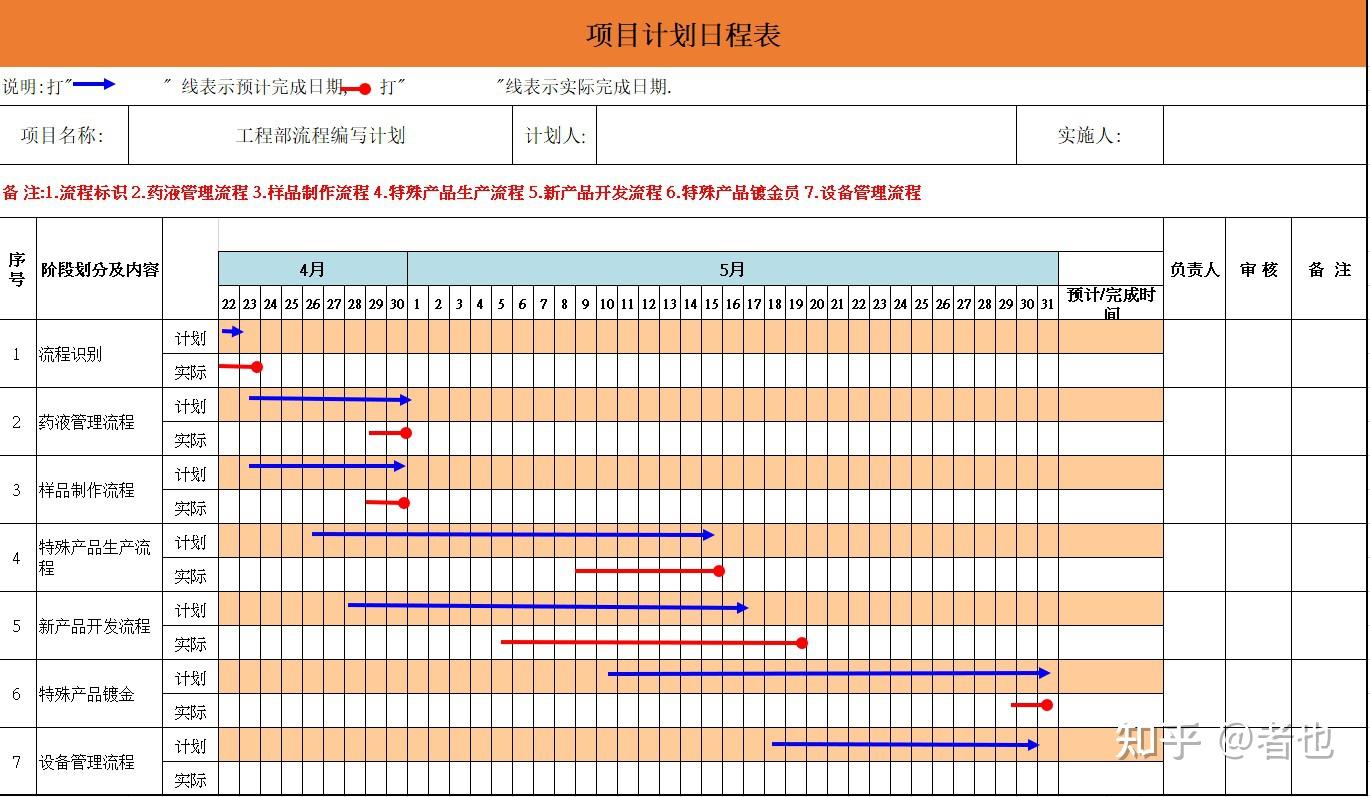Click the red actual bar for 流程识别
The image size is (1370, 797).
[x=240, y=367]
